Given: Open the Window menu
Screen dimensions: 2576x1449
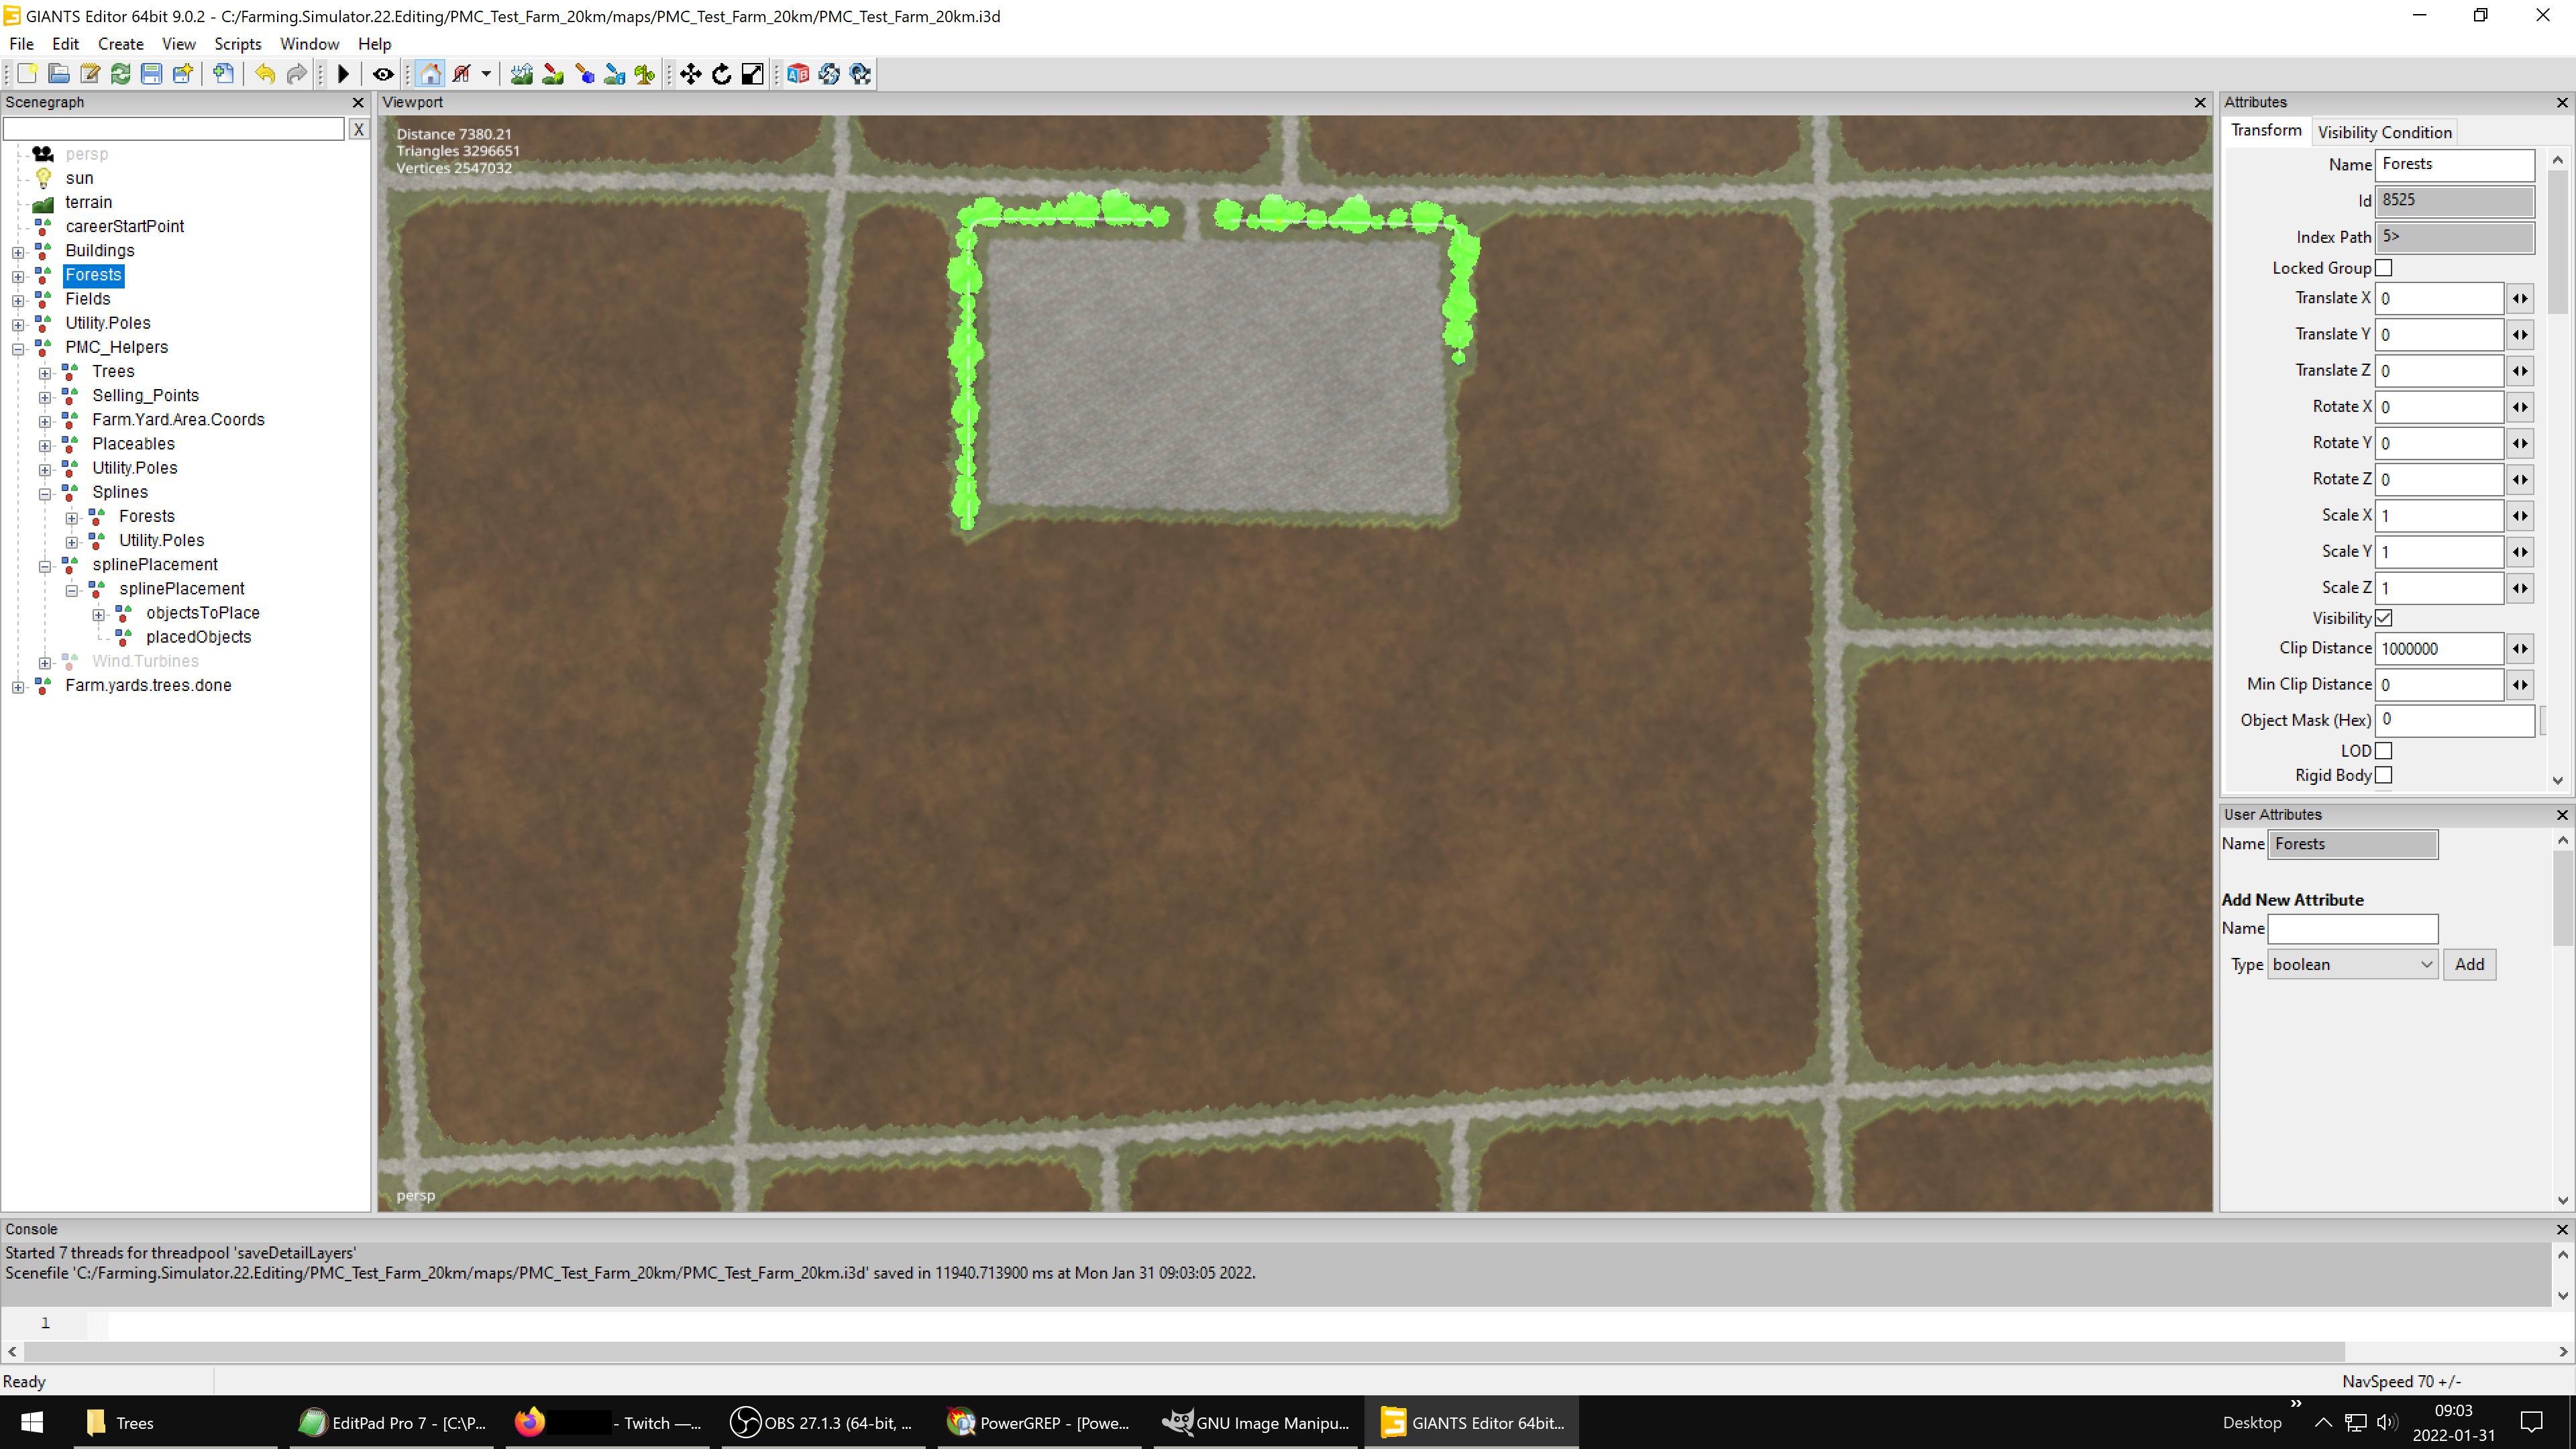Looking at the screenshot, I should (309, 44).
